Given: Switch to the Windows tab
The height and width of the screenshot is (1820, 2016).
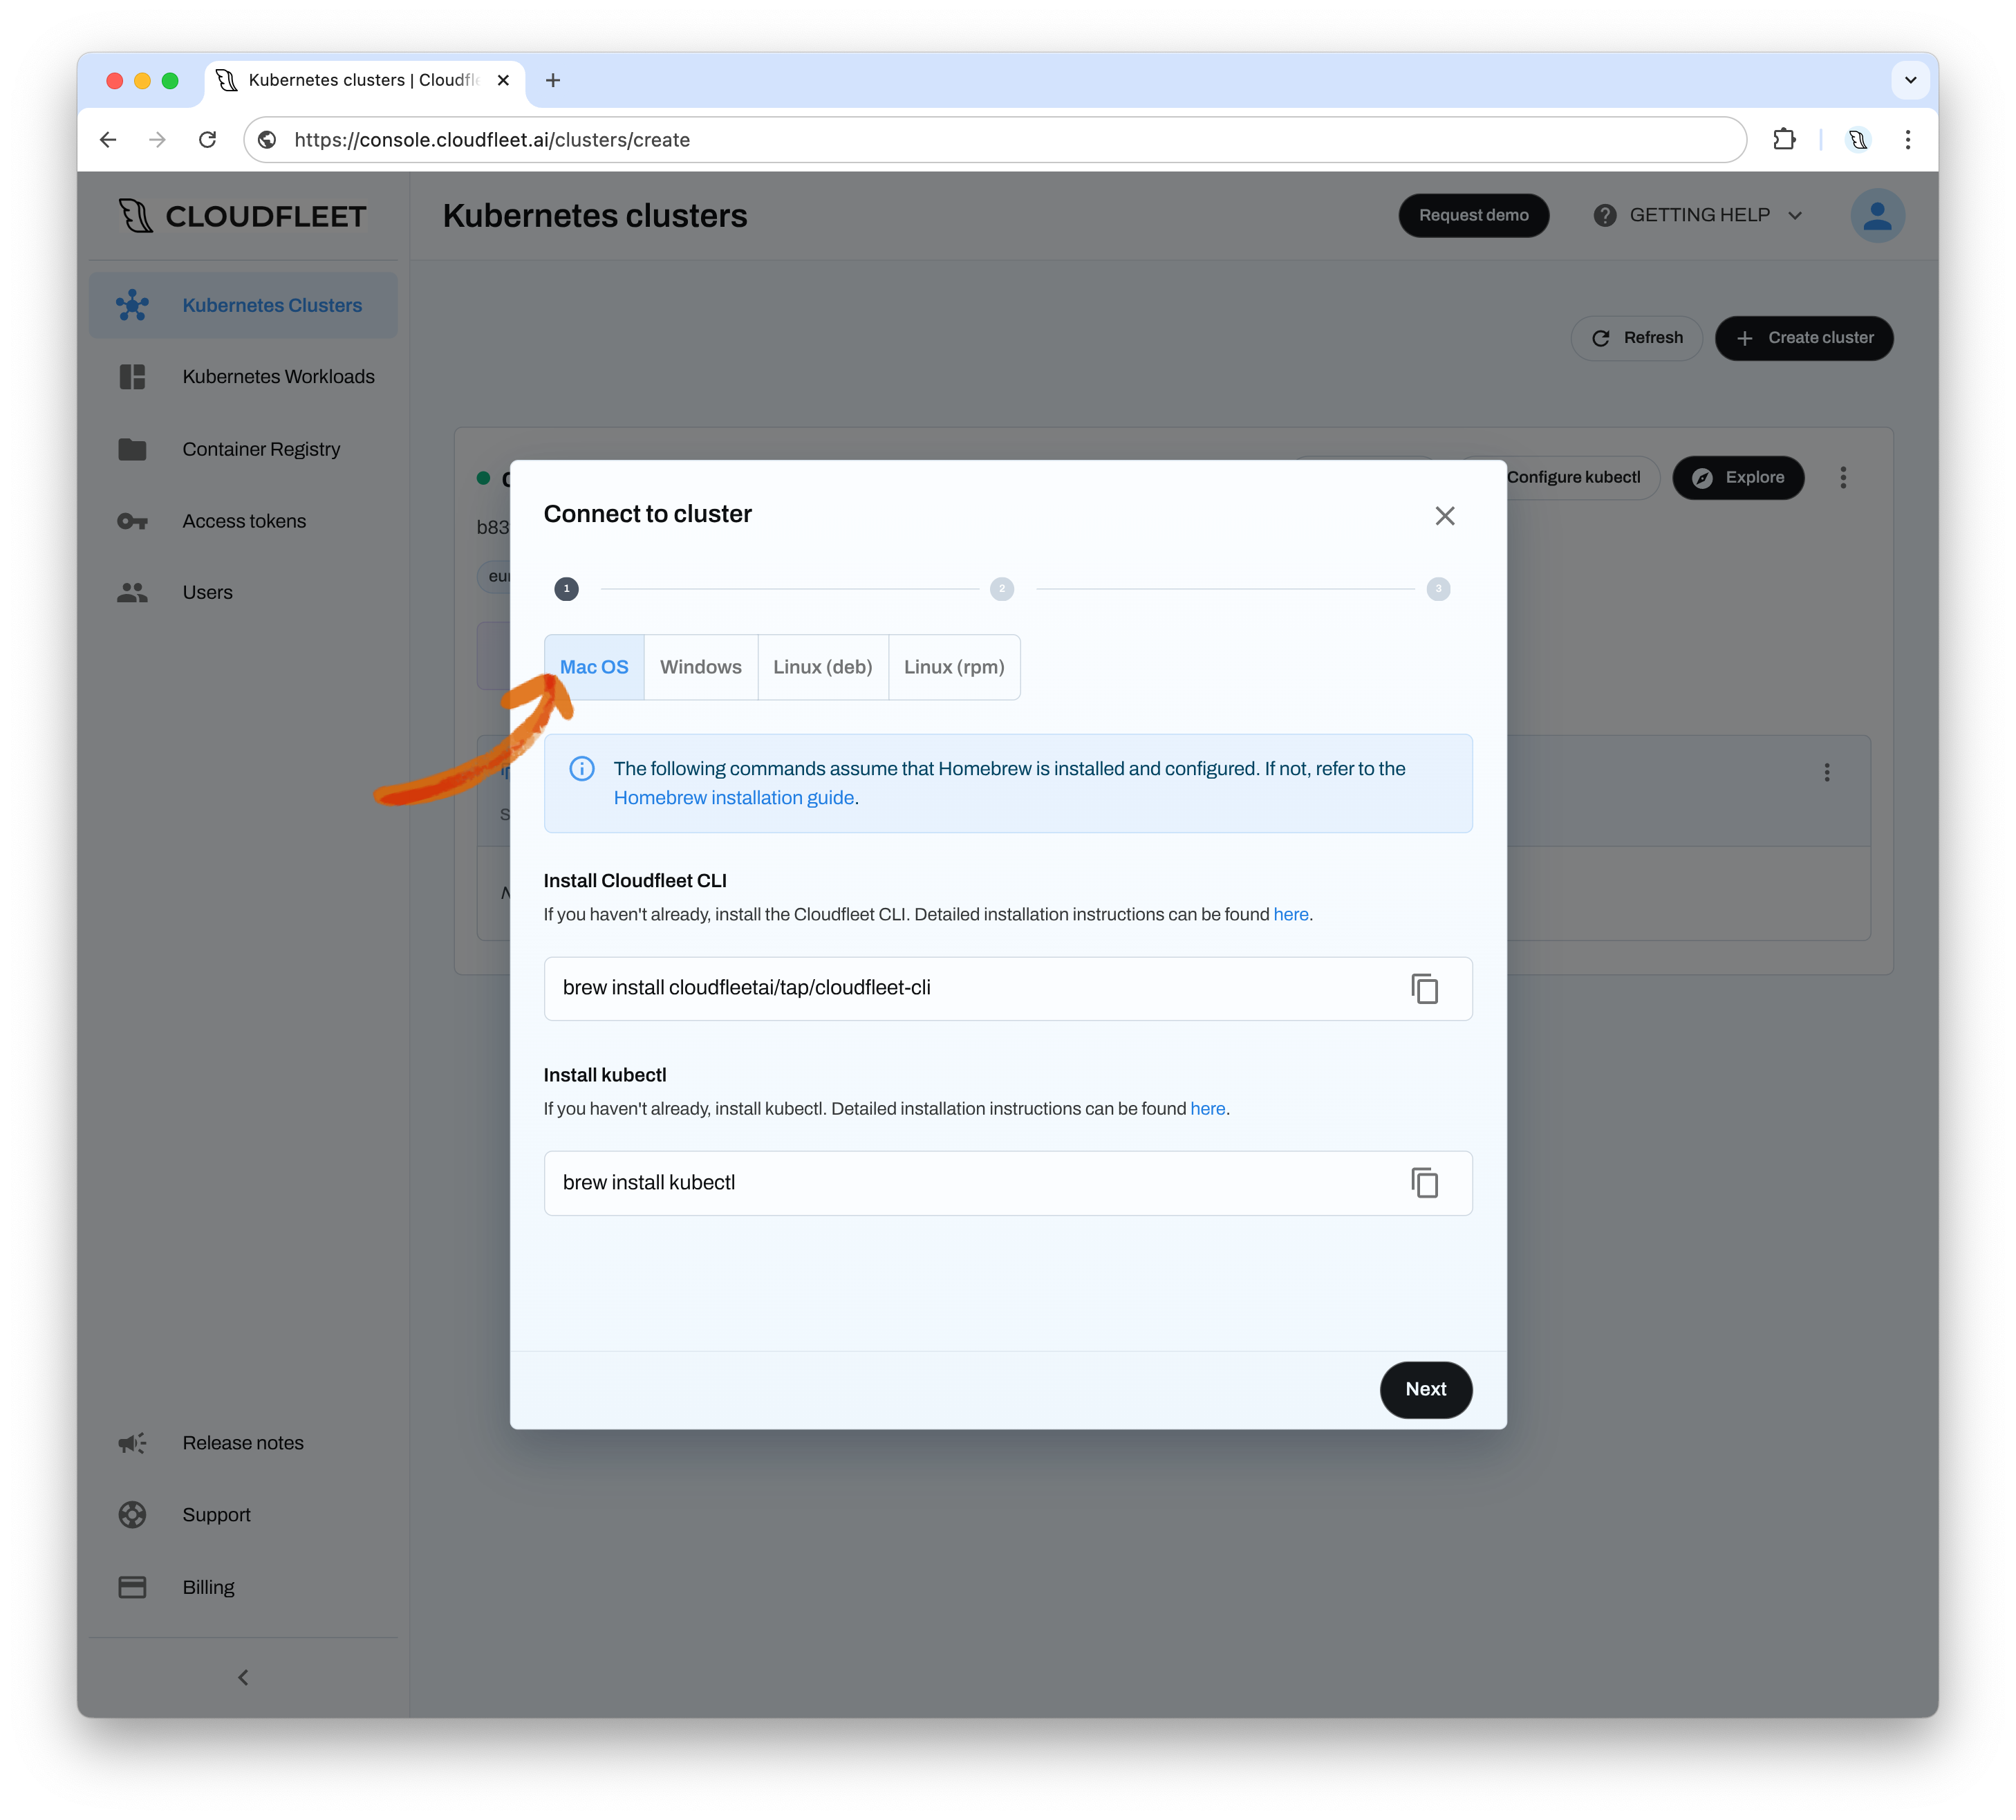Looking at the screenshot, I should pyautogui.click(x=701, y=667).
